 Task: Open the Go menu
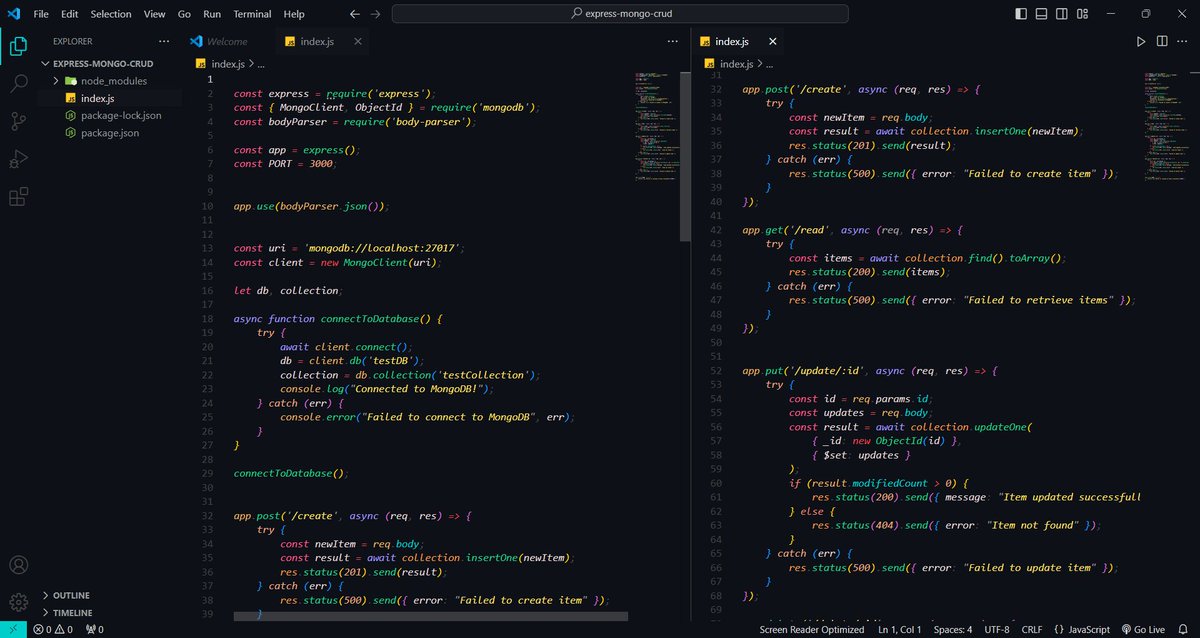(184, 14)
